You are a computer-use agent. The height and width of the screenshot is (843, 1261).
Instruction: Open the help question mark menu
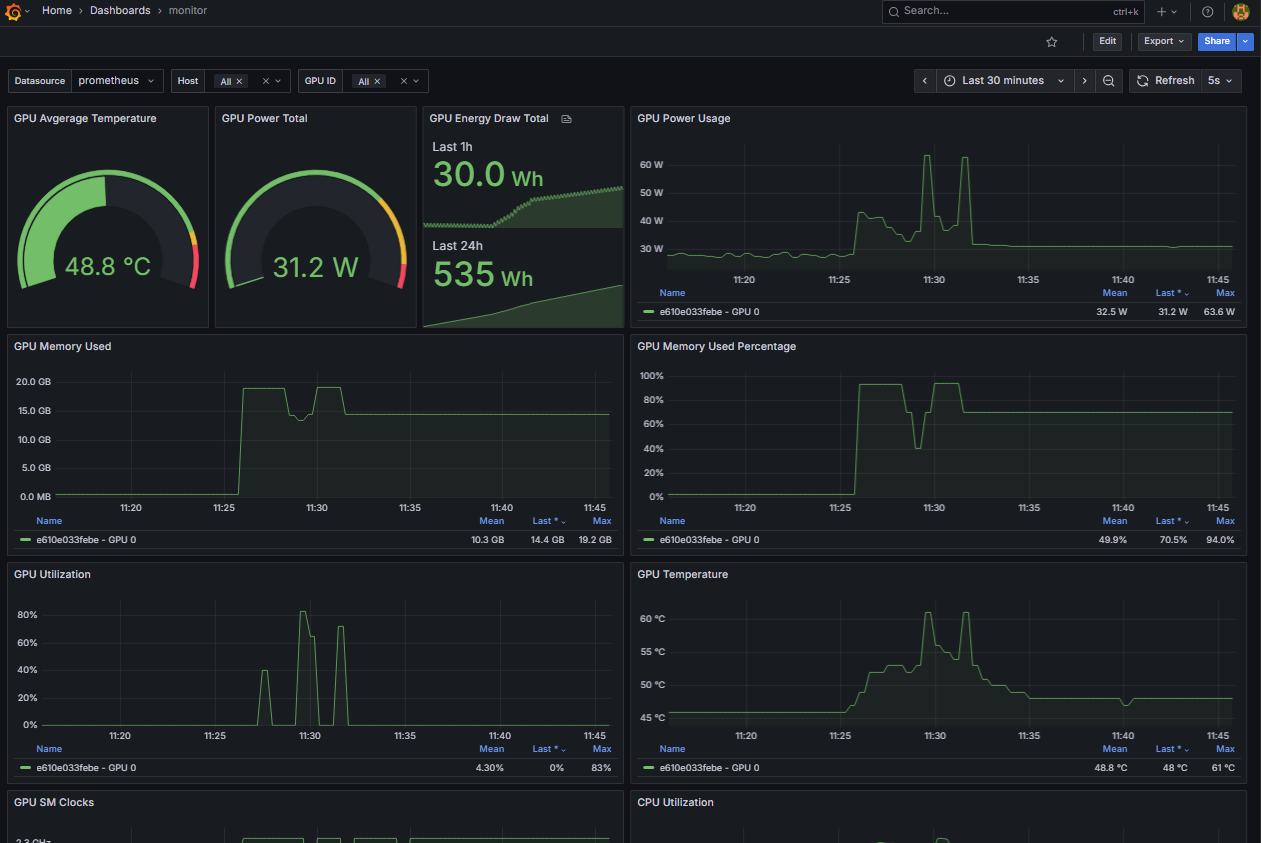pos(1207,12)
